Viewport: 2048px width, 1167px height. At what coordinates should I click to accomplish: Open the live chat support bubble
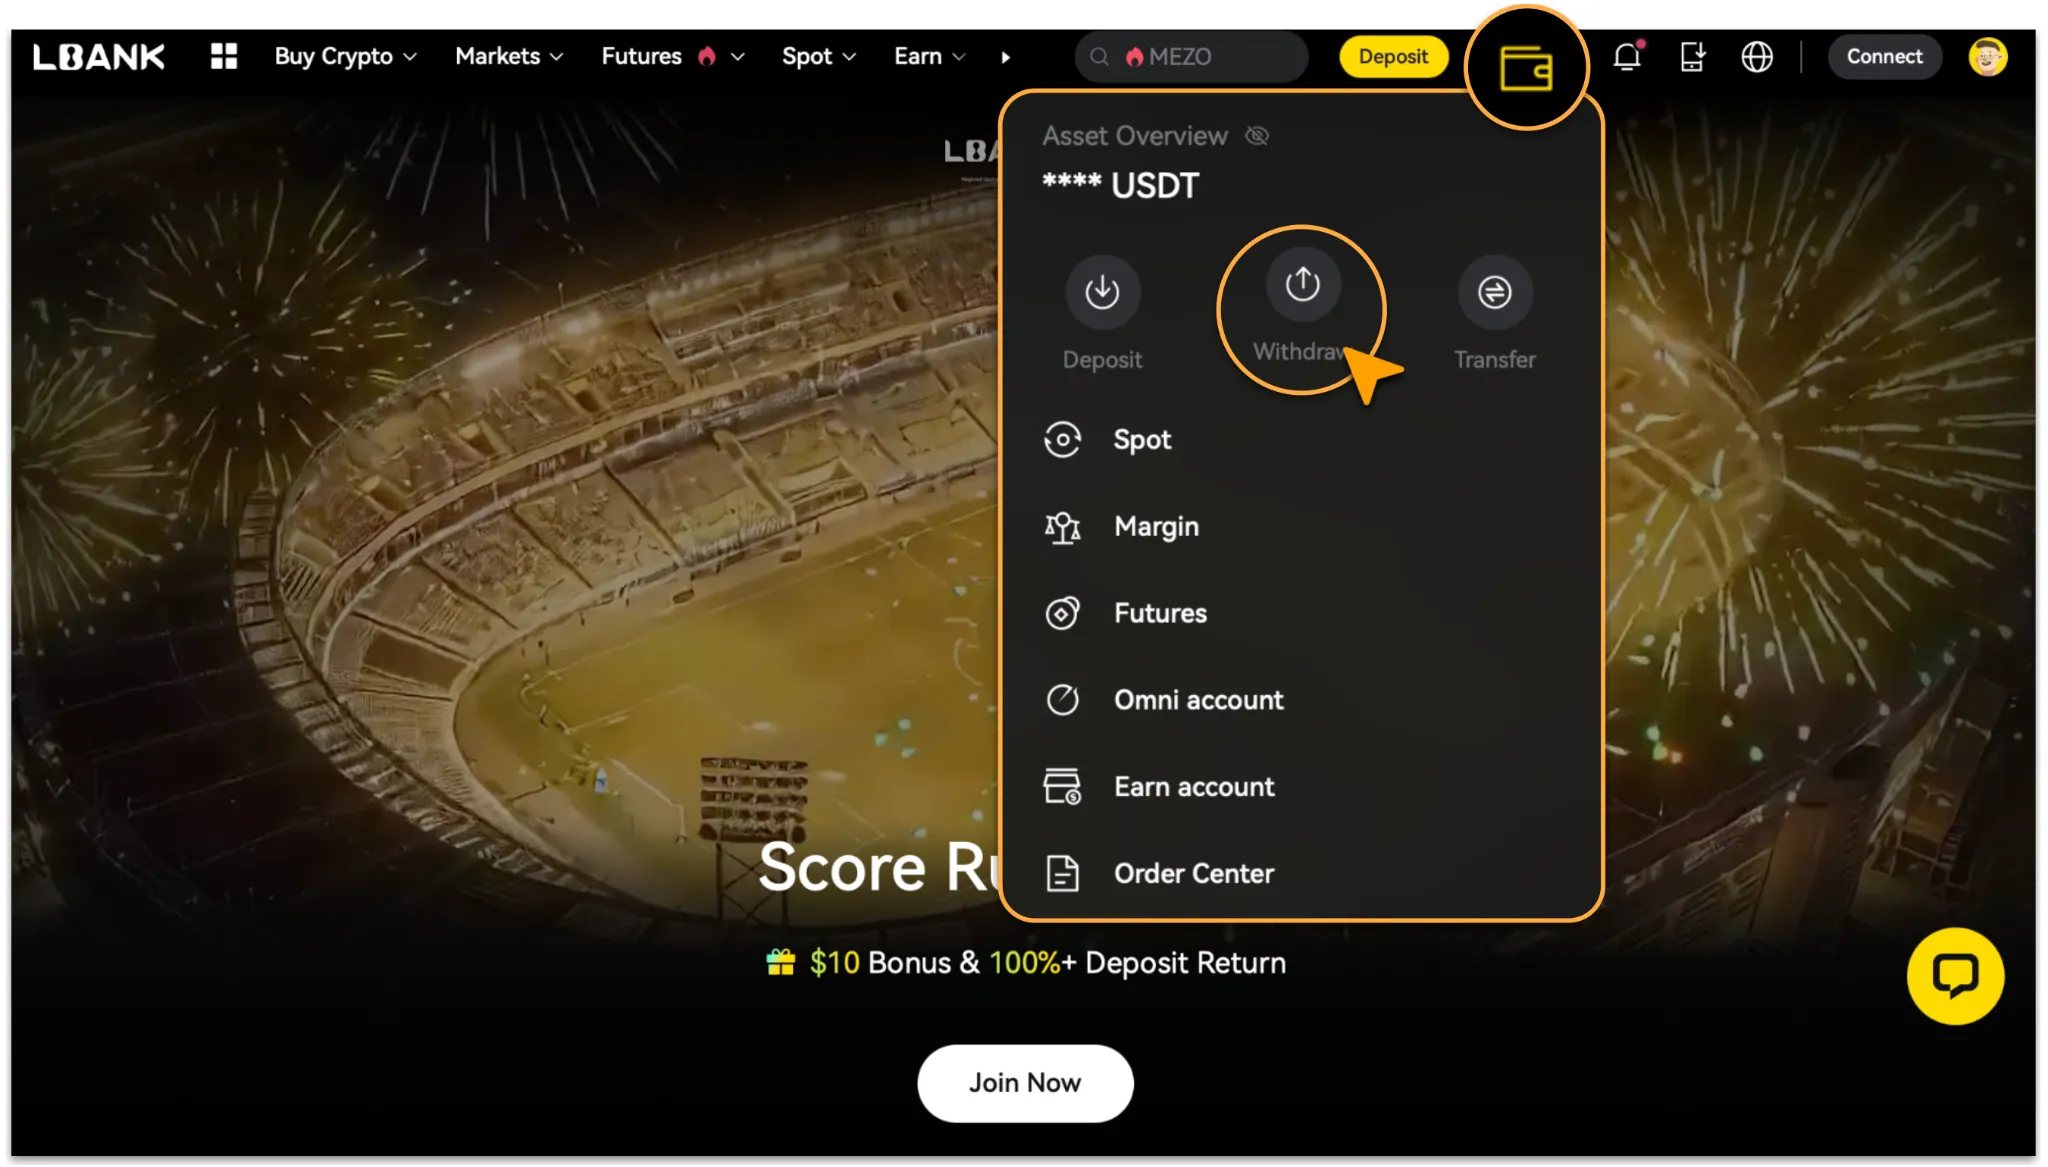[1955, 976]
